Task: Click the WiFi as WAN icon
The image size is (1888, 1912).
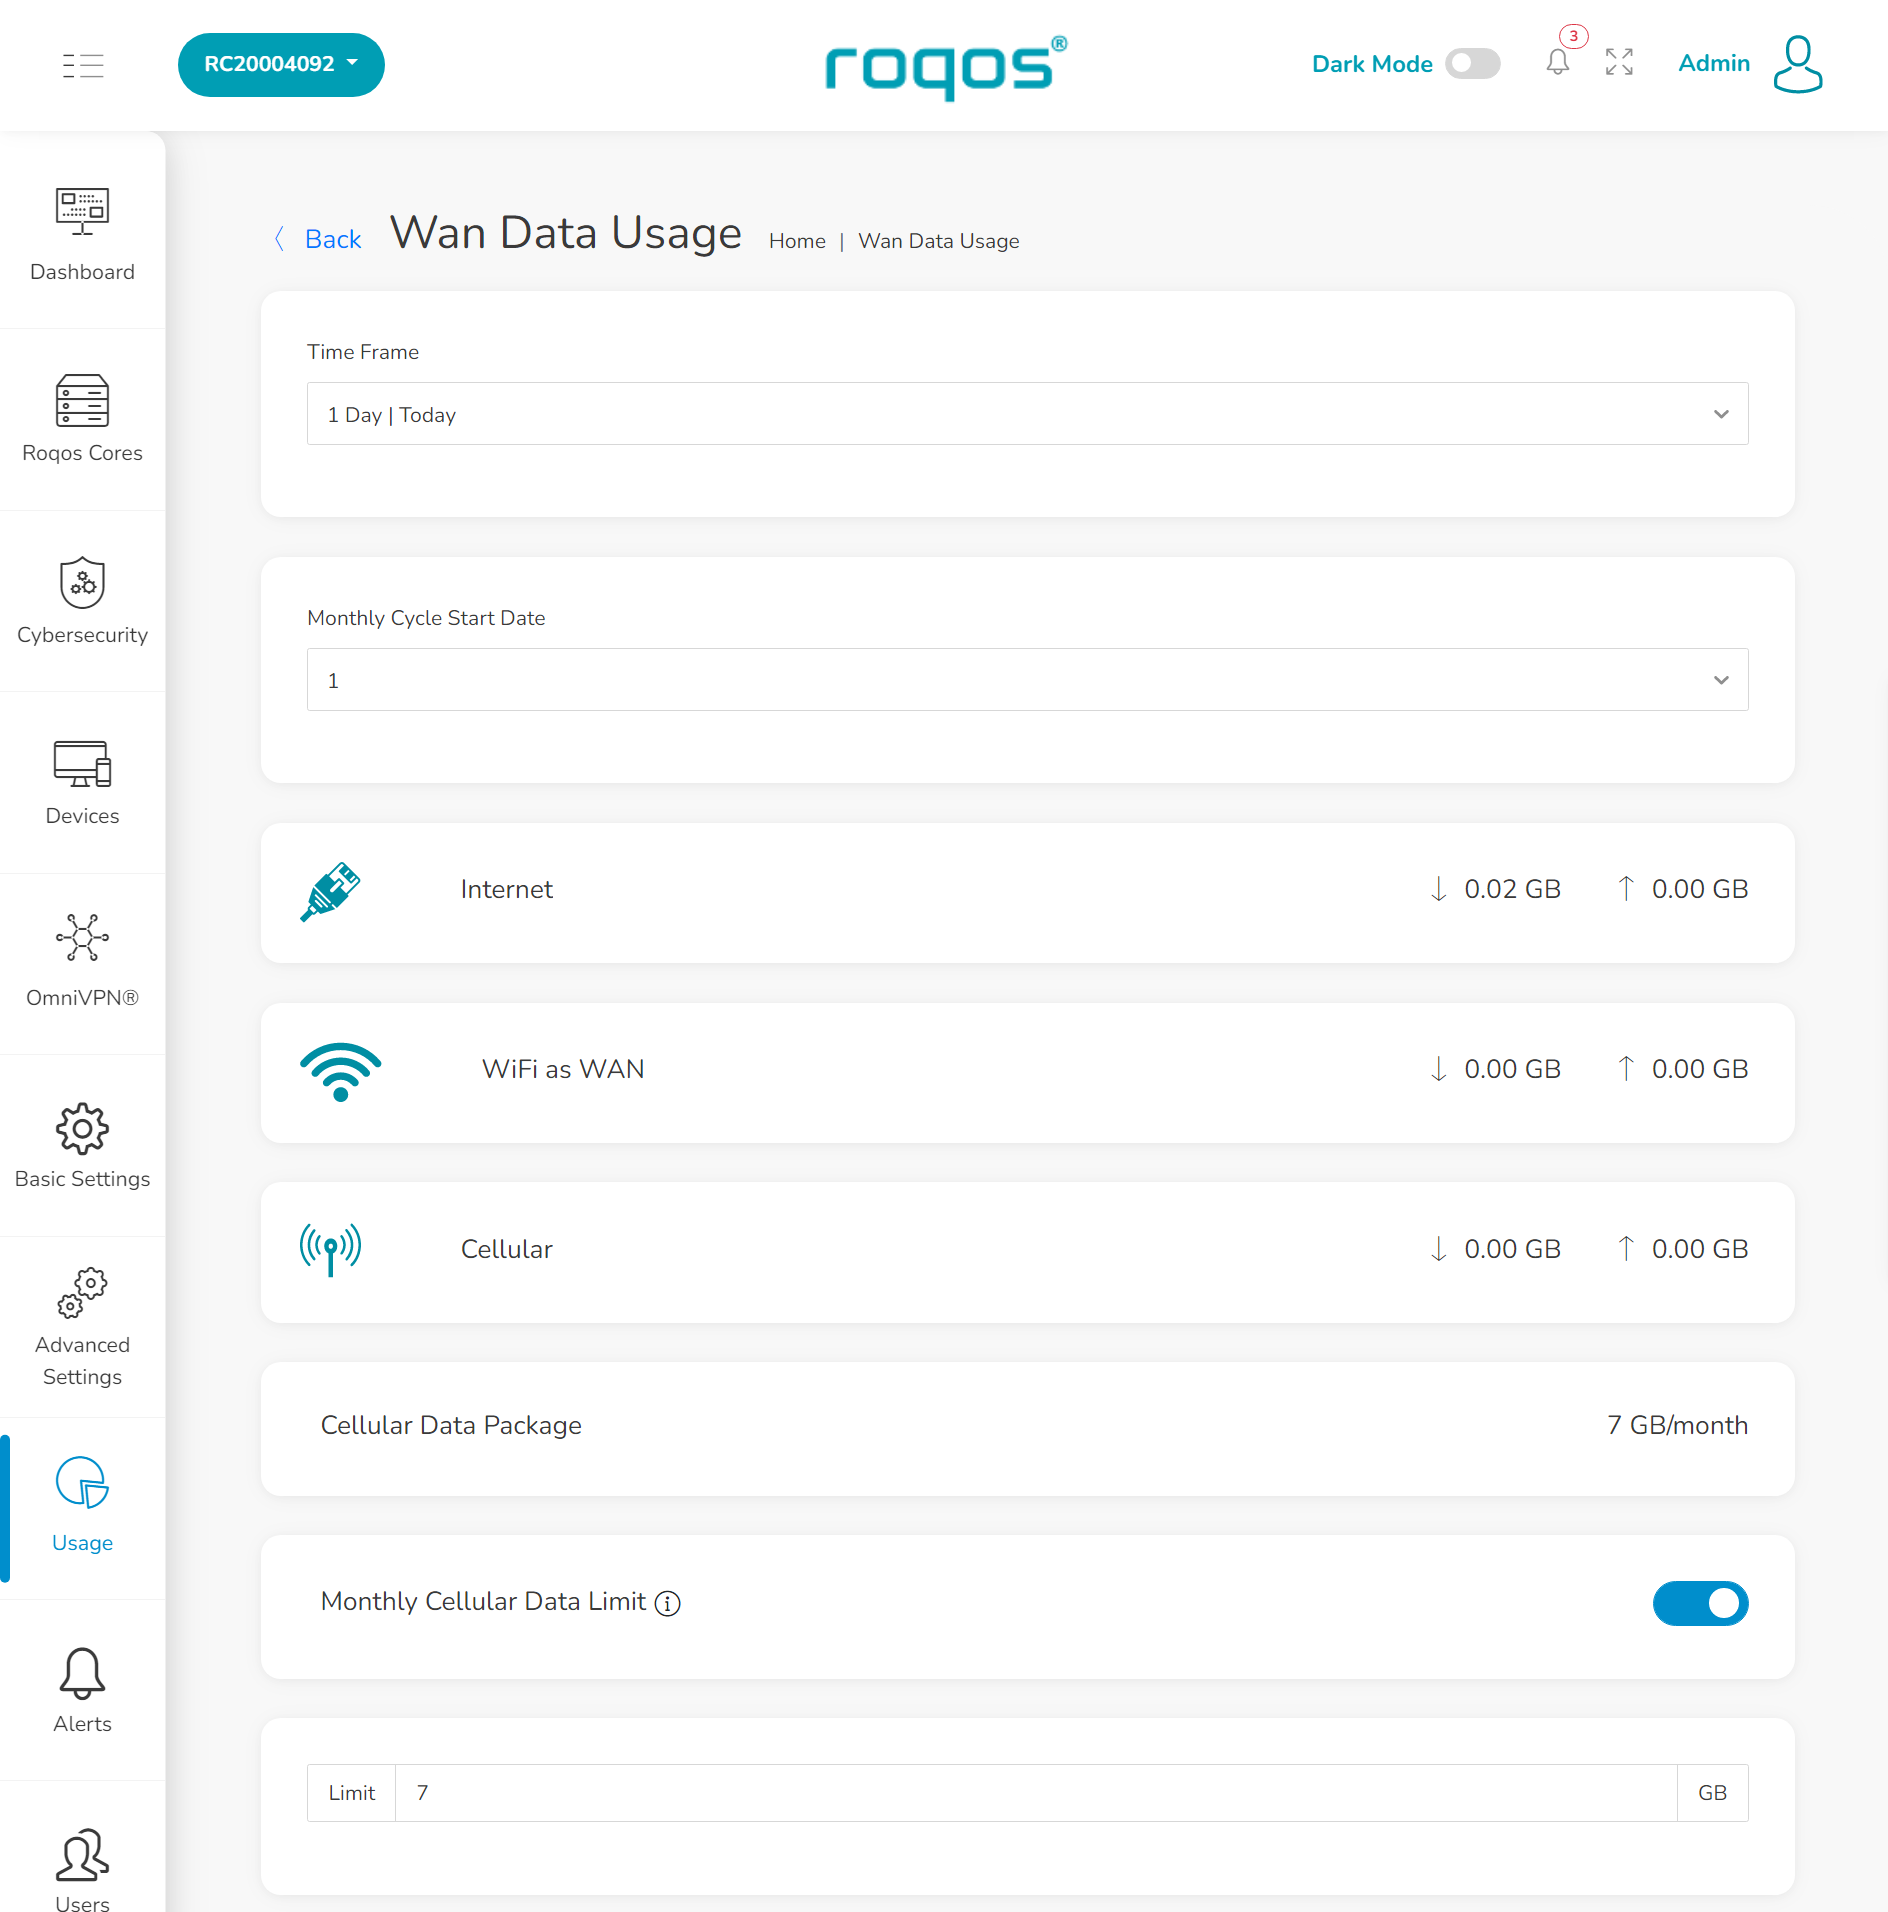Action: click(341, 1072)
